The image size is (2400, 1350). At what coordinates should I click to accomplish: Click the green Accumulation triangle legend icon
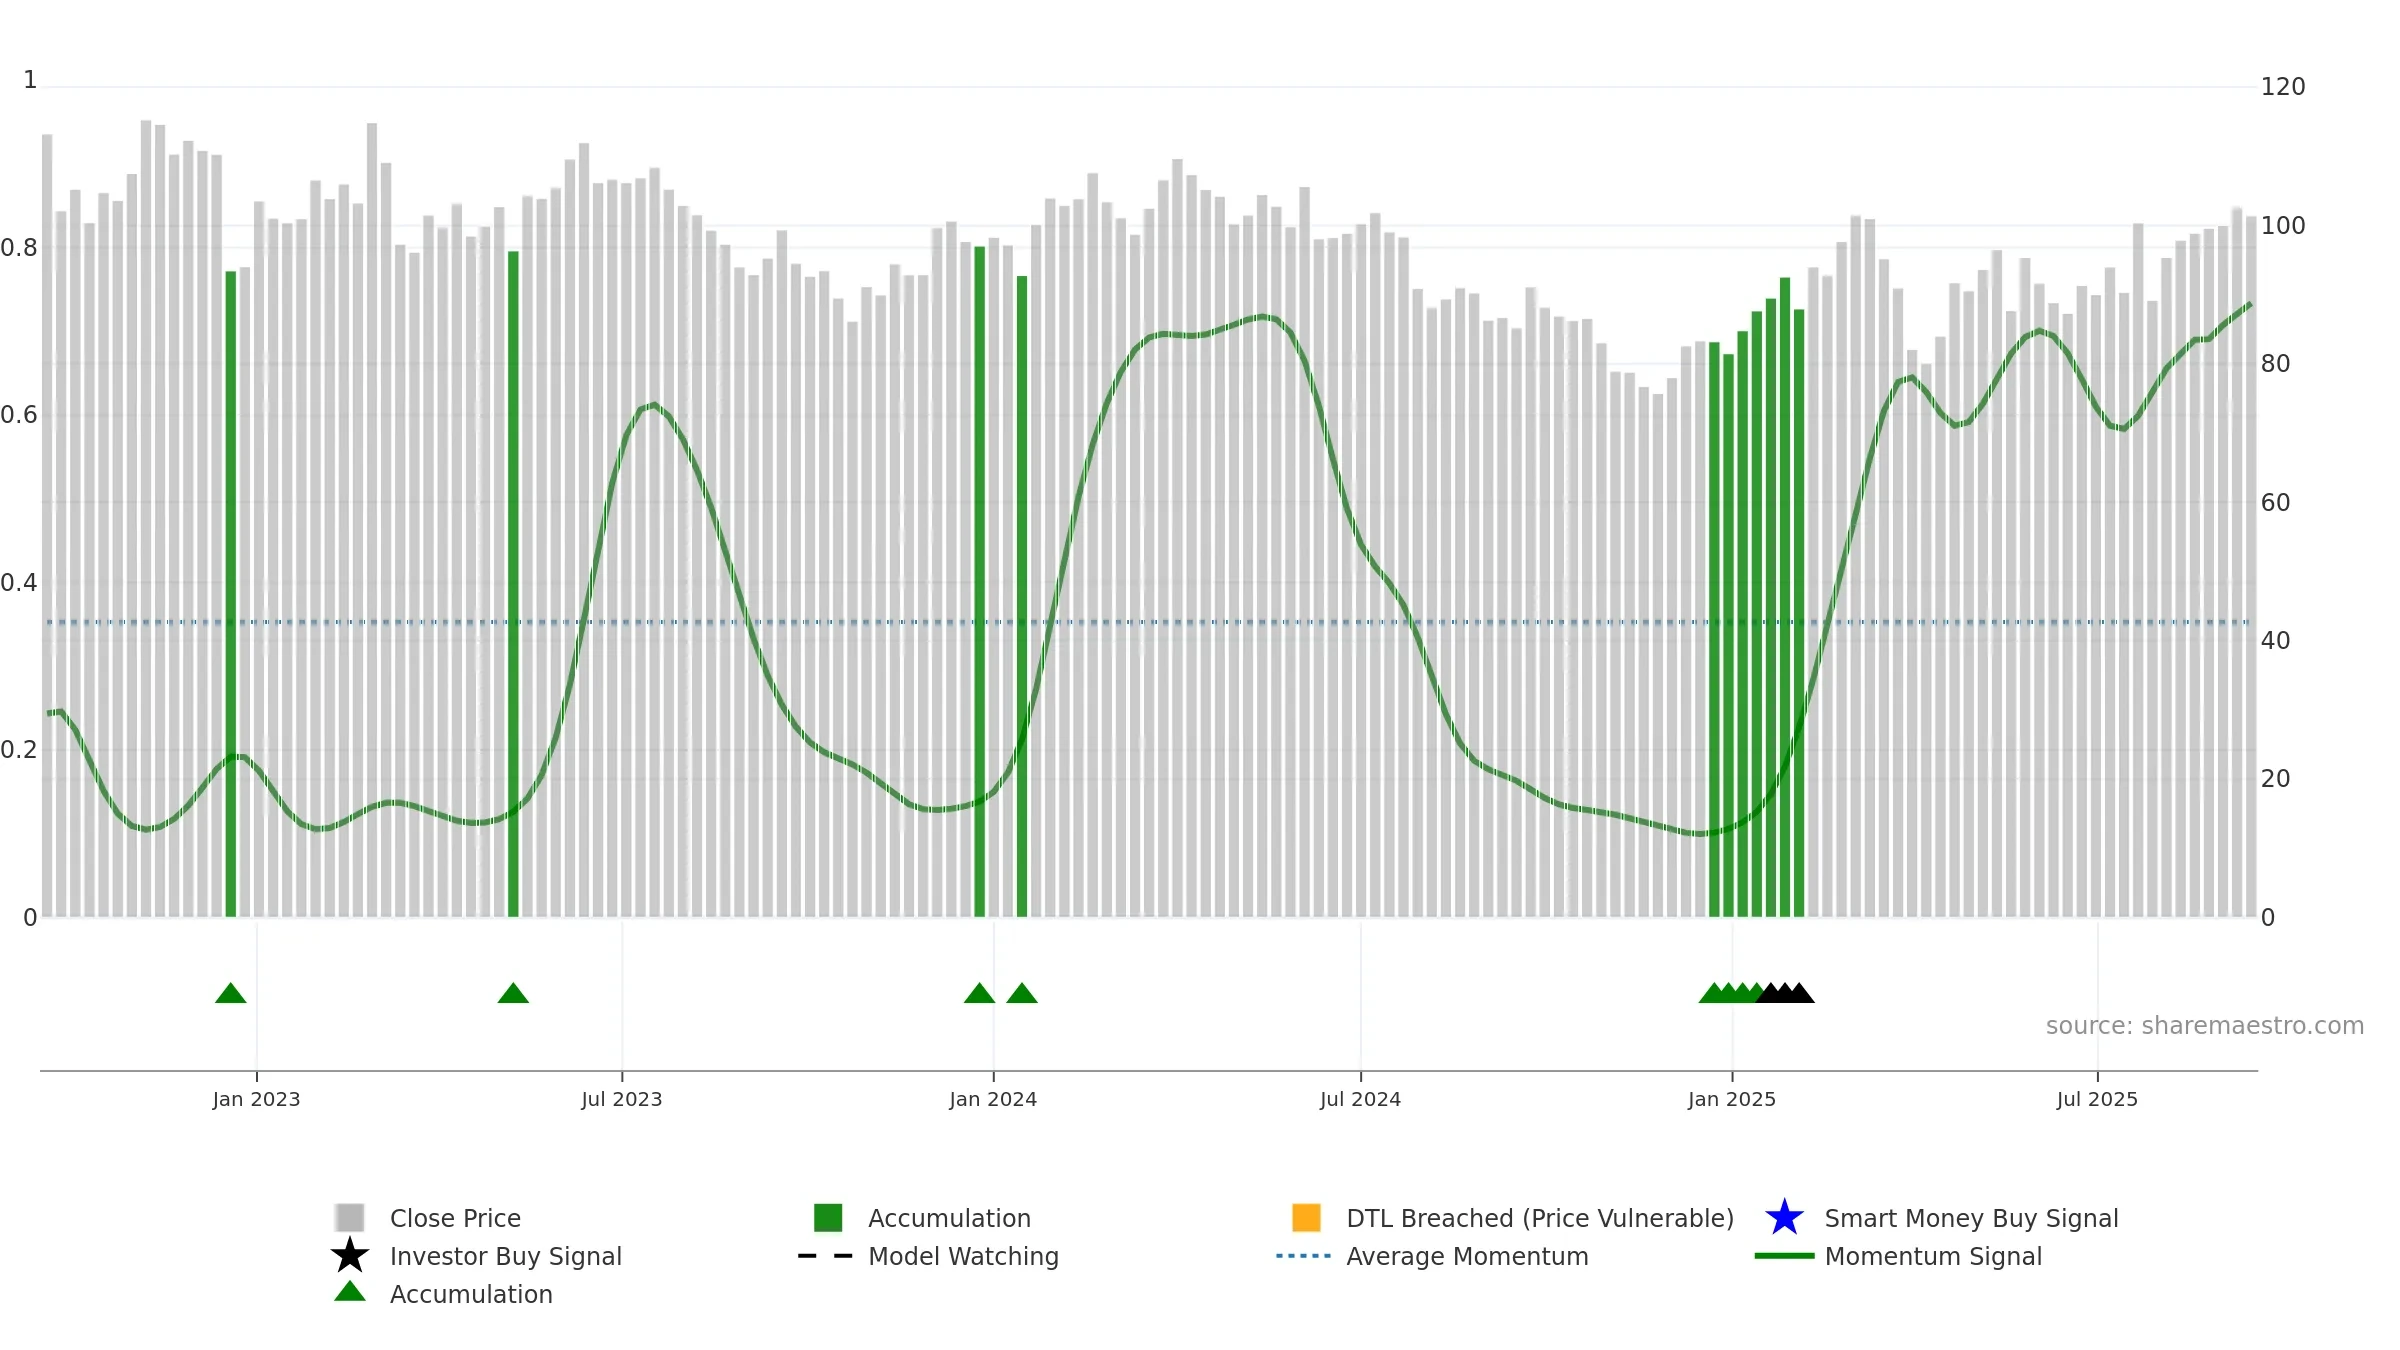point(350,1291)
